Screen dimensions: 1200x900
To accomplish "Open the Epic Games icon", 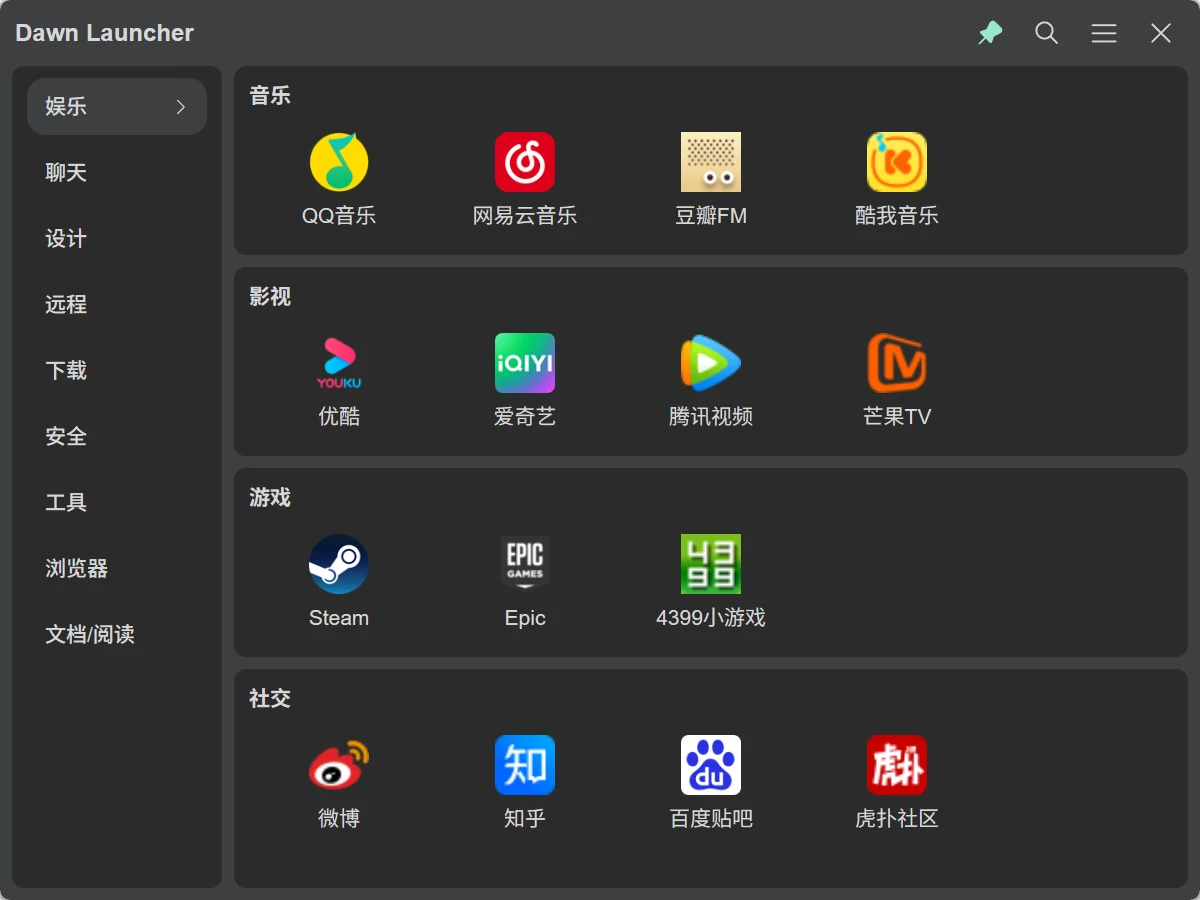I will (x=525, y=564).
